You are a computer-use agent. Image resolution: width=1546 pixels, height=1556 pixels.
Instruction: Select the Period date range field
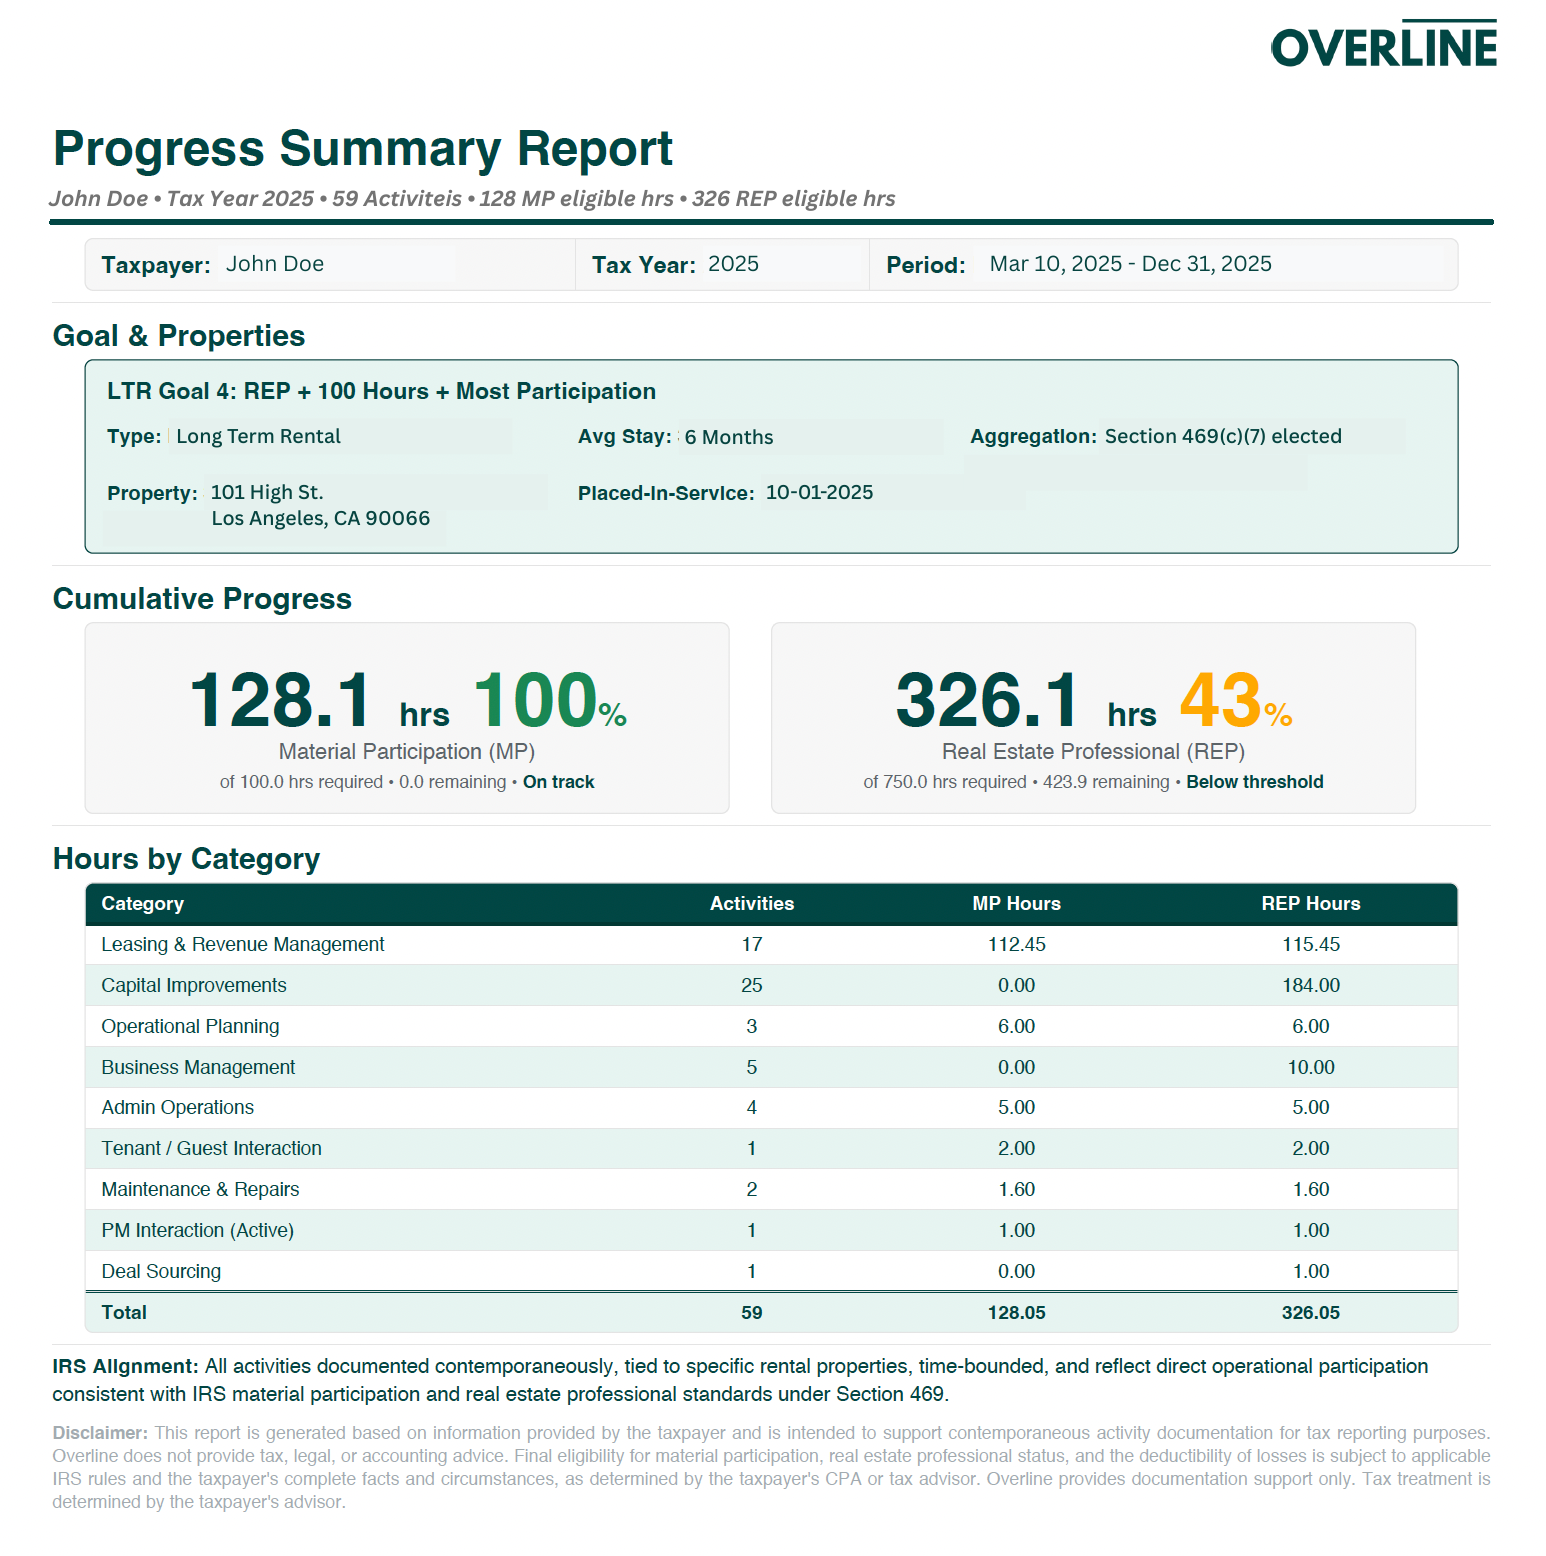(x=1129, y=264)
